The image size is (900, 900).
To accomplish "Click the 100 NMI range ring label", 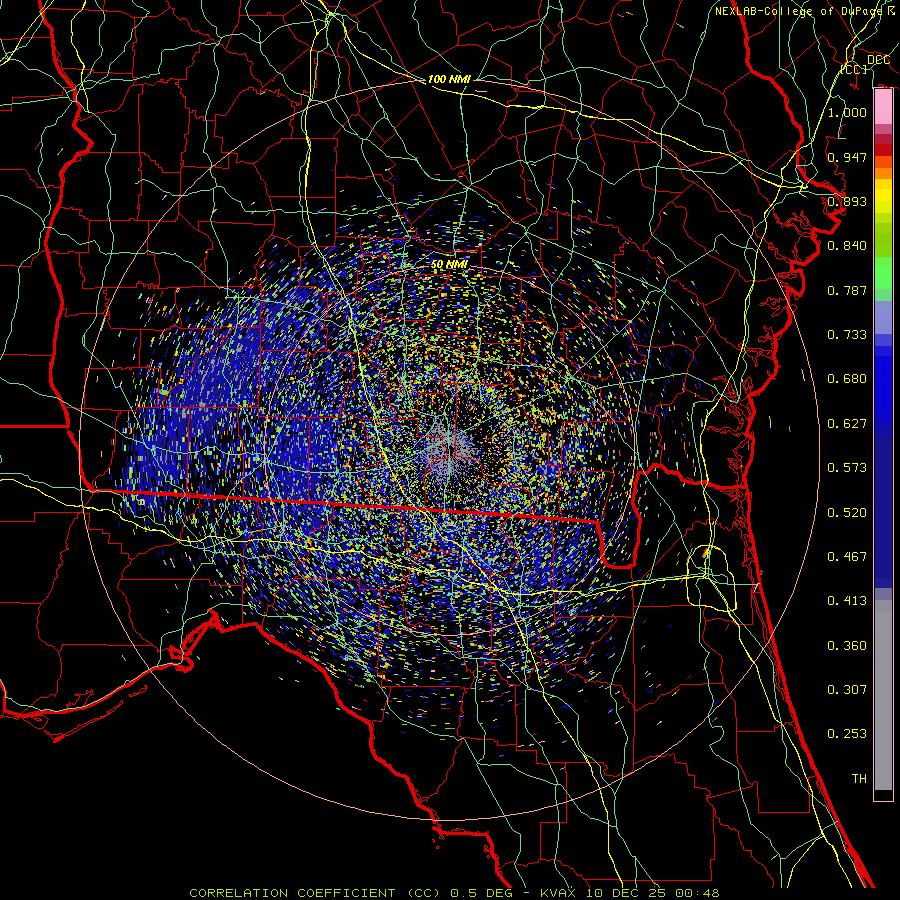I will [x=449, y=79].
